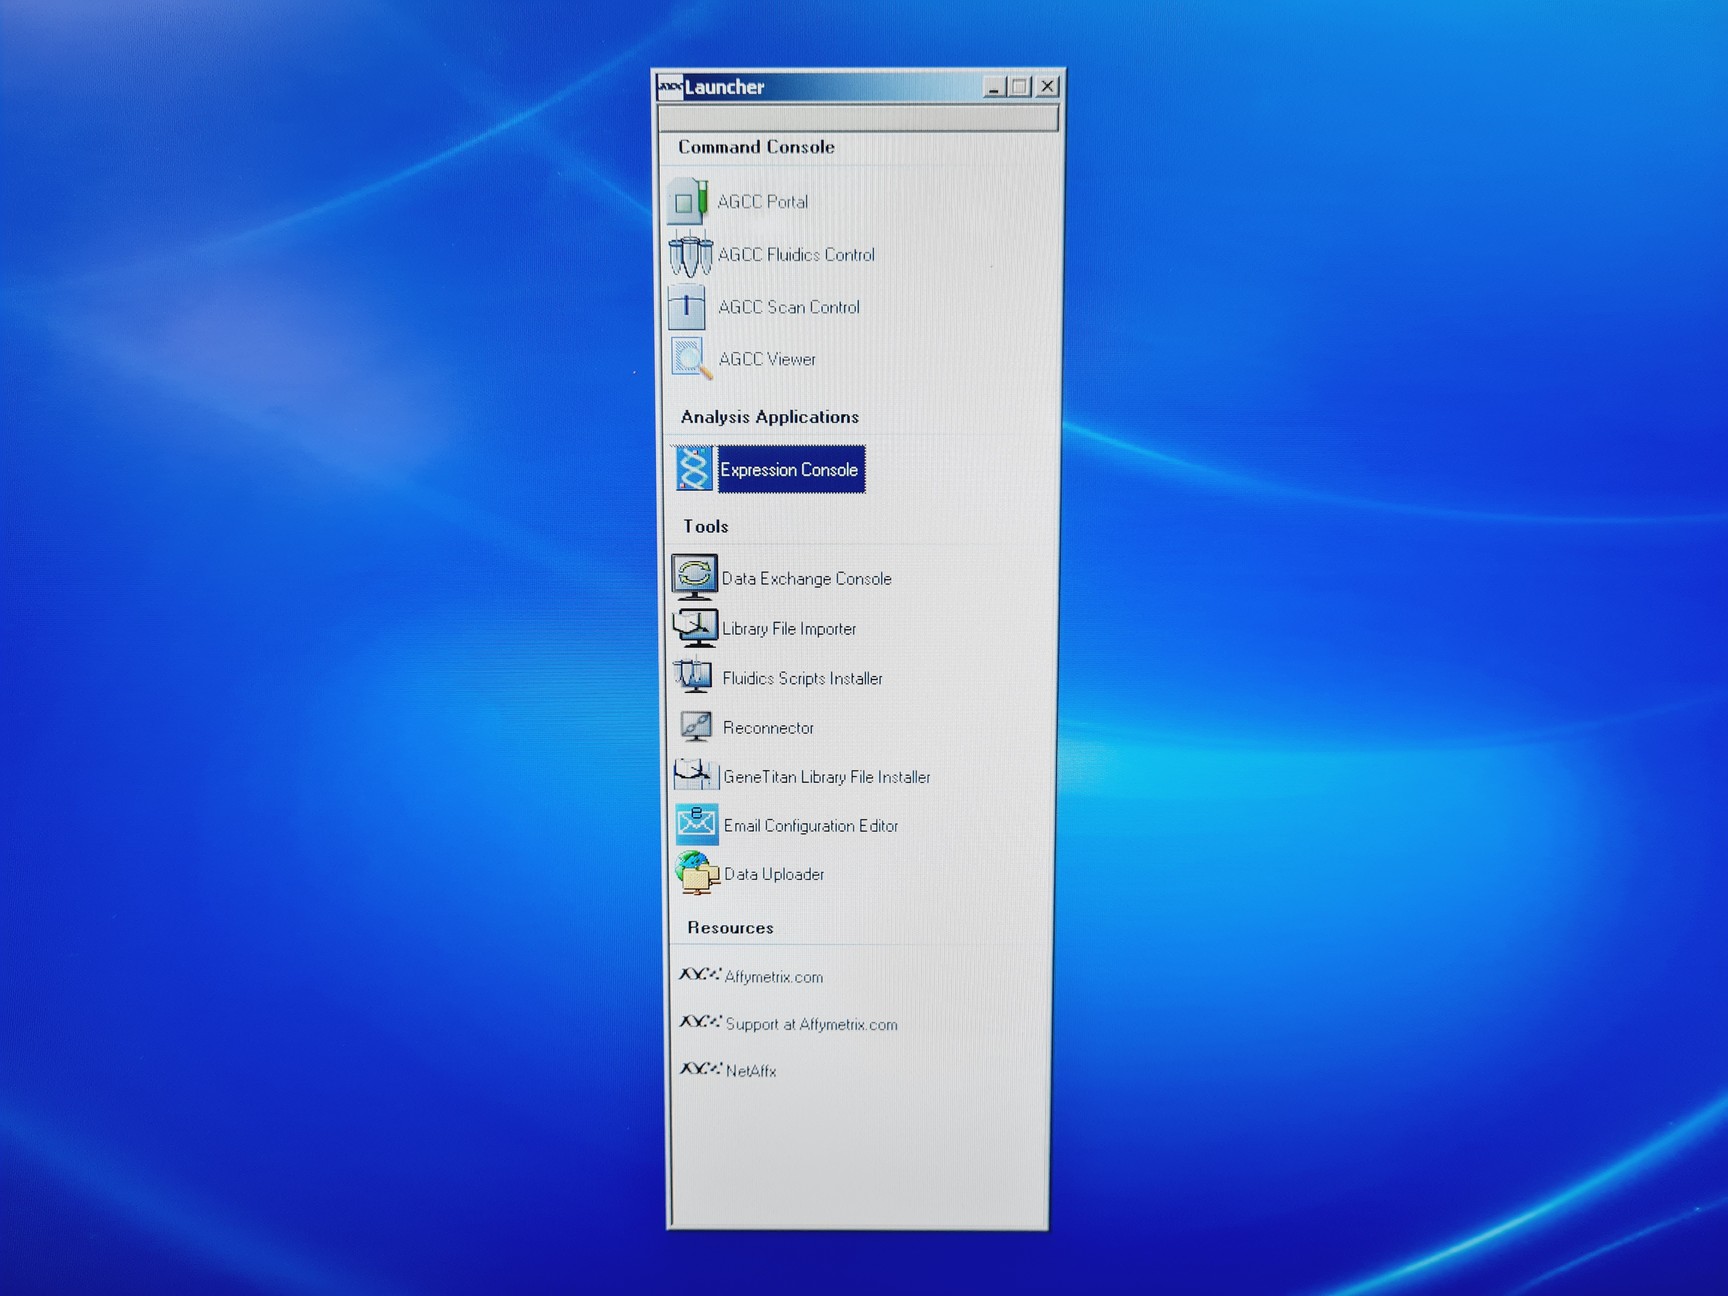
Task: Click the Library File Importer icon
Action: (695, 628)
